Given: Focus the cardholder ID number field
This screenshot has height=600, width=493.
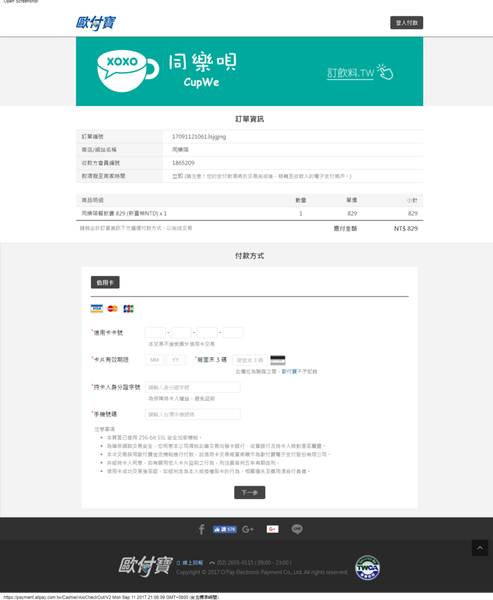Looking at the screenshot, I should click(x=193, y=387).
